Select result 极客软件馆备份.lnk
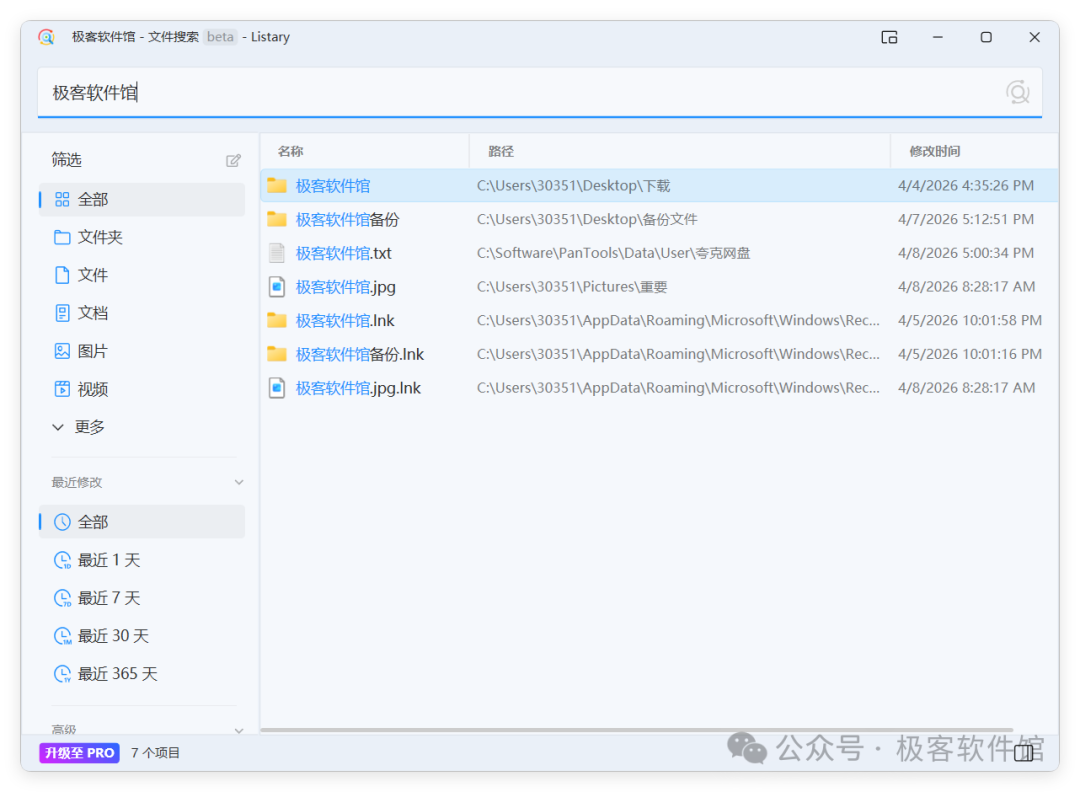The image size is (1080, 792). tap(360, 355)
